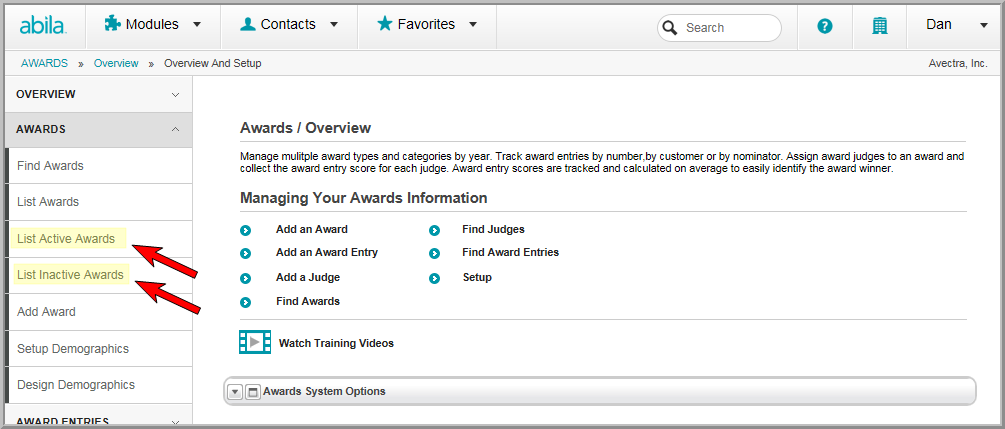Image resolution: width=1005 pixels, height=429 pixels.
Task: Open the Contacts dropdown menu
Action: tap(288, 25)
